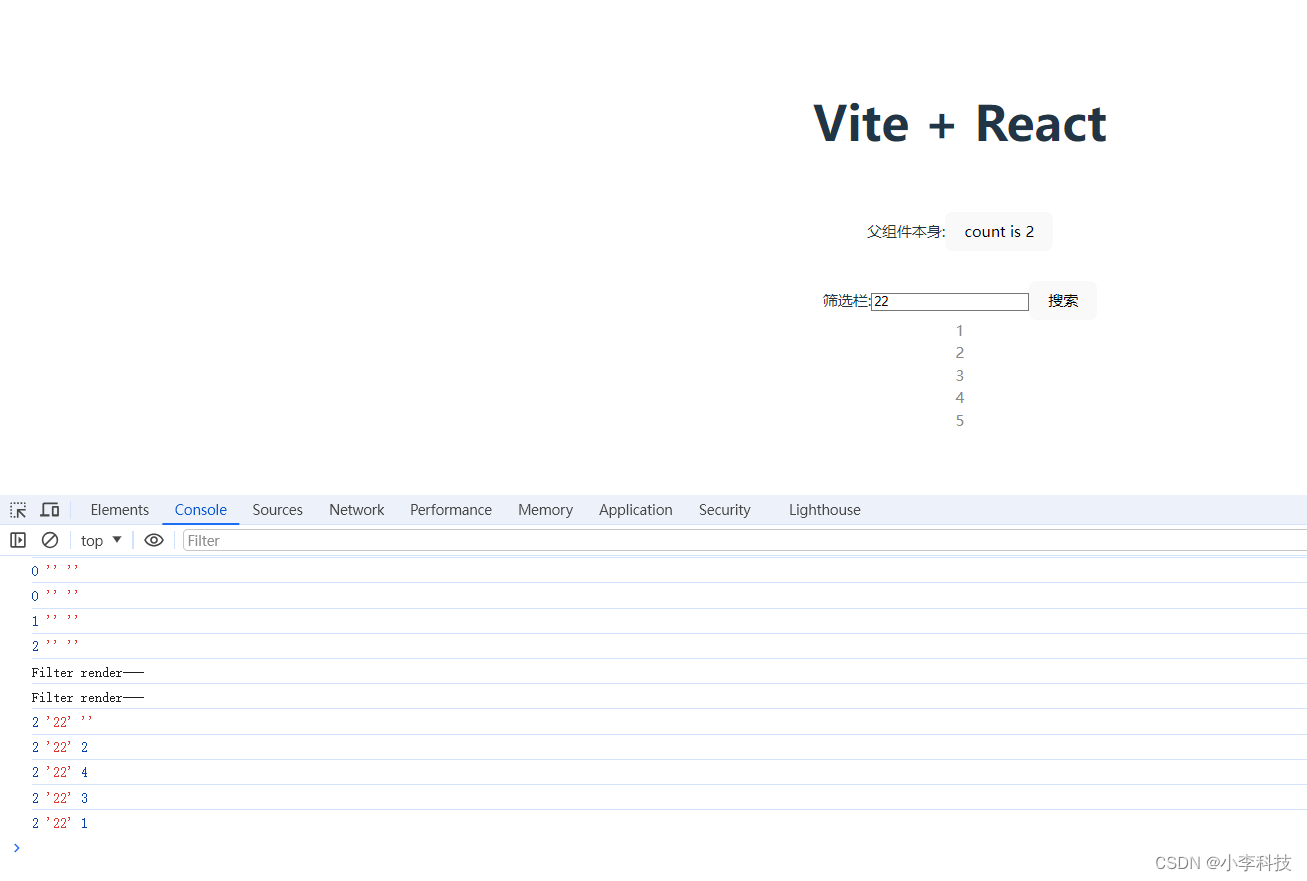Go to the Network tab
The image size is (1307, 881).
tap(357, 510)
